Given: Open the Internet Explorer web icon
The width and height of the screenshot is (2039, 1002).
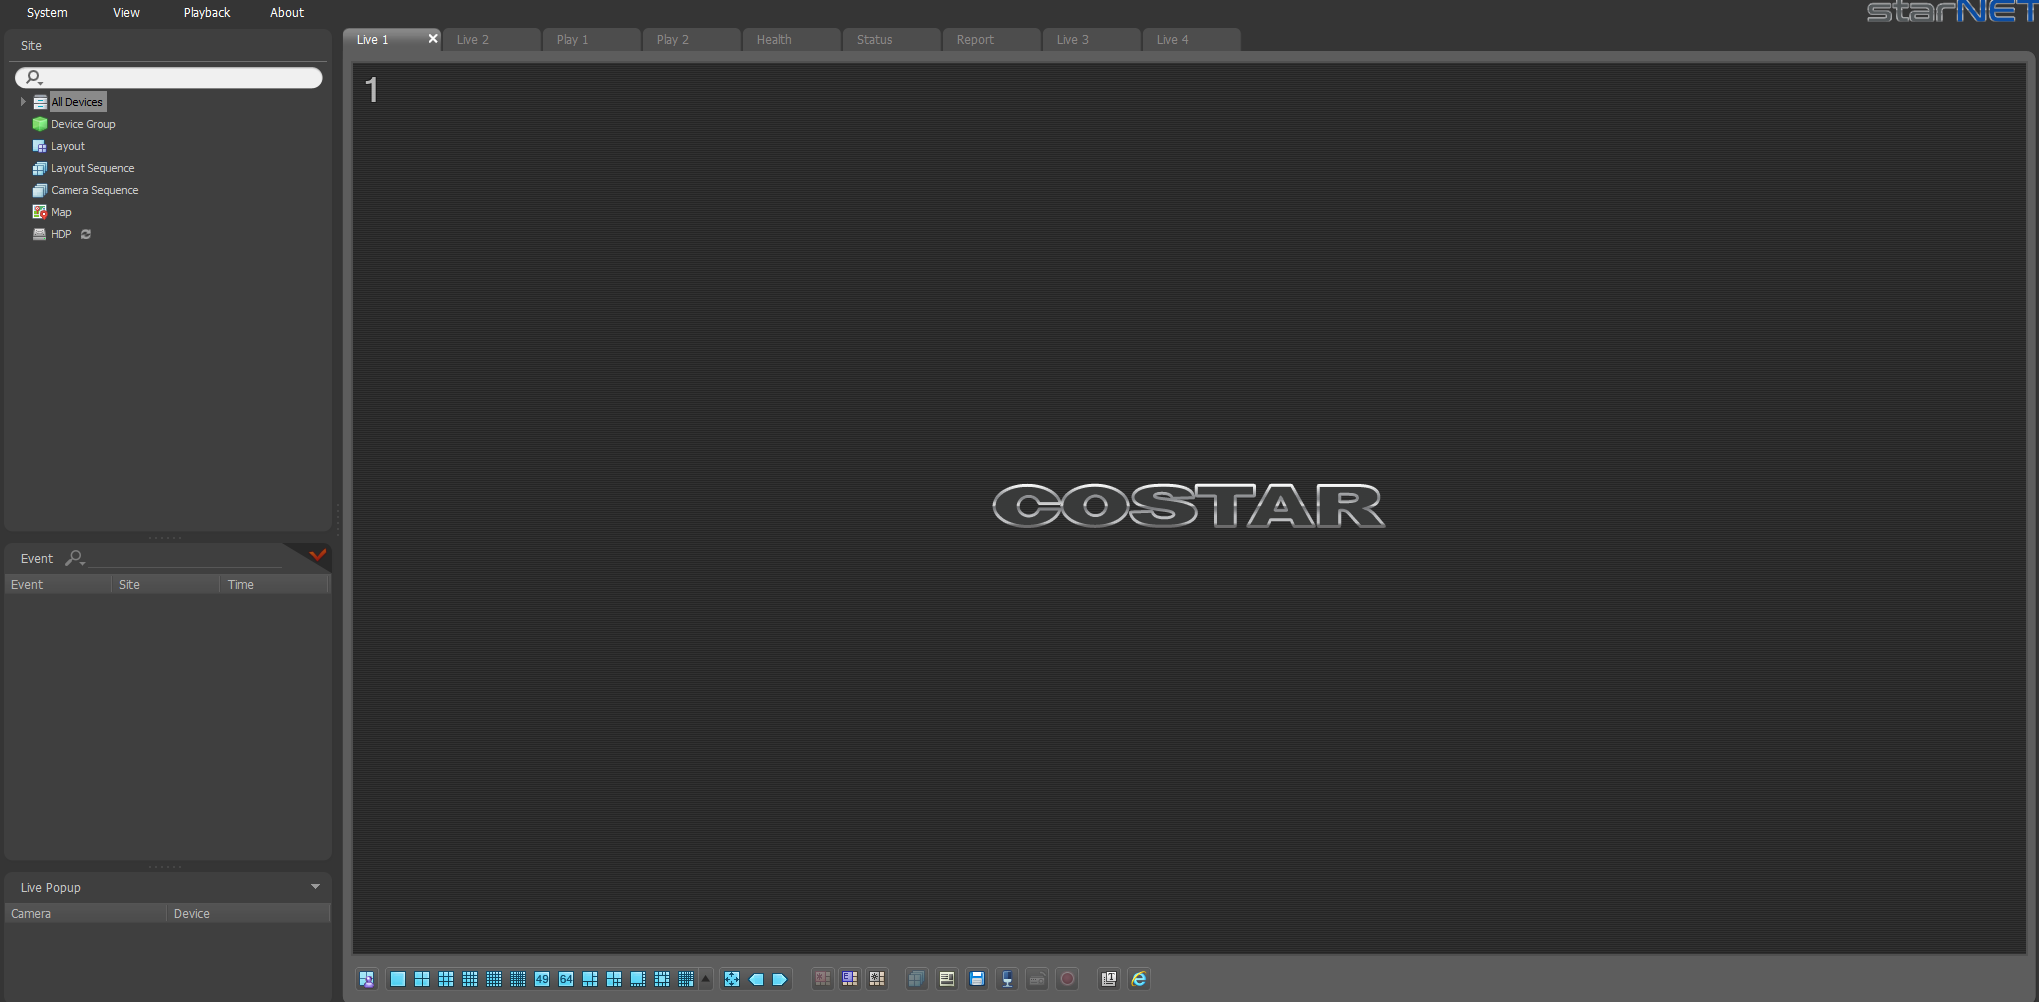Looking at the screenshot, I should 1139,979.
